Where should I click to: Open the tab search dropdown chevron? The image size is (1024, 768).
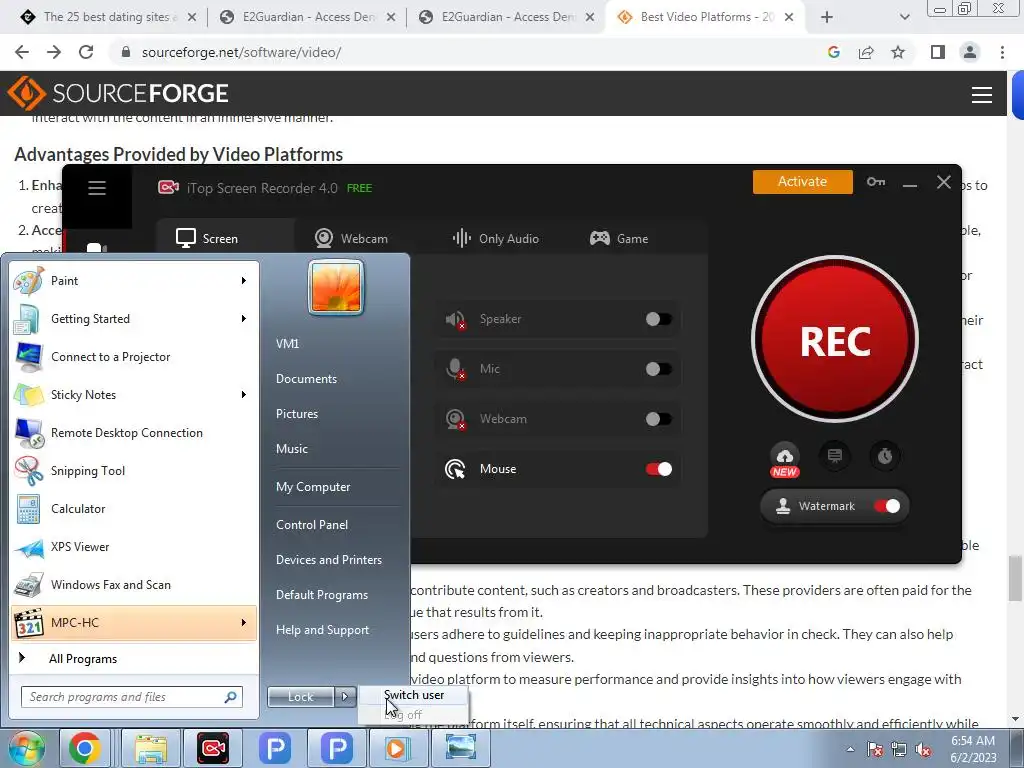tap(904, 17)
